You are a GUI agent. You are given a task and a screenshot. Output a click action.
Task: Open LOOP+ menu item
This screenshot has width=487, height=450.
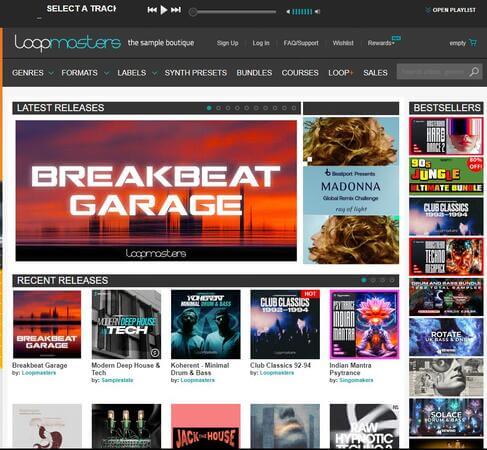pos(340,73)
